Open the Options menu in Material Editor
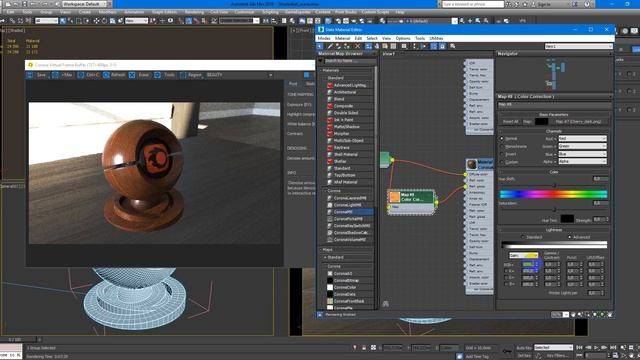The image size is (640, 360). coord(403,38)
